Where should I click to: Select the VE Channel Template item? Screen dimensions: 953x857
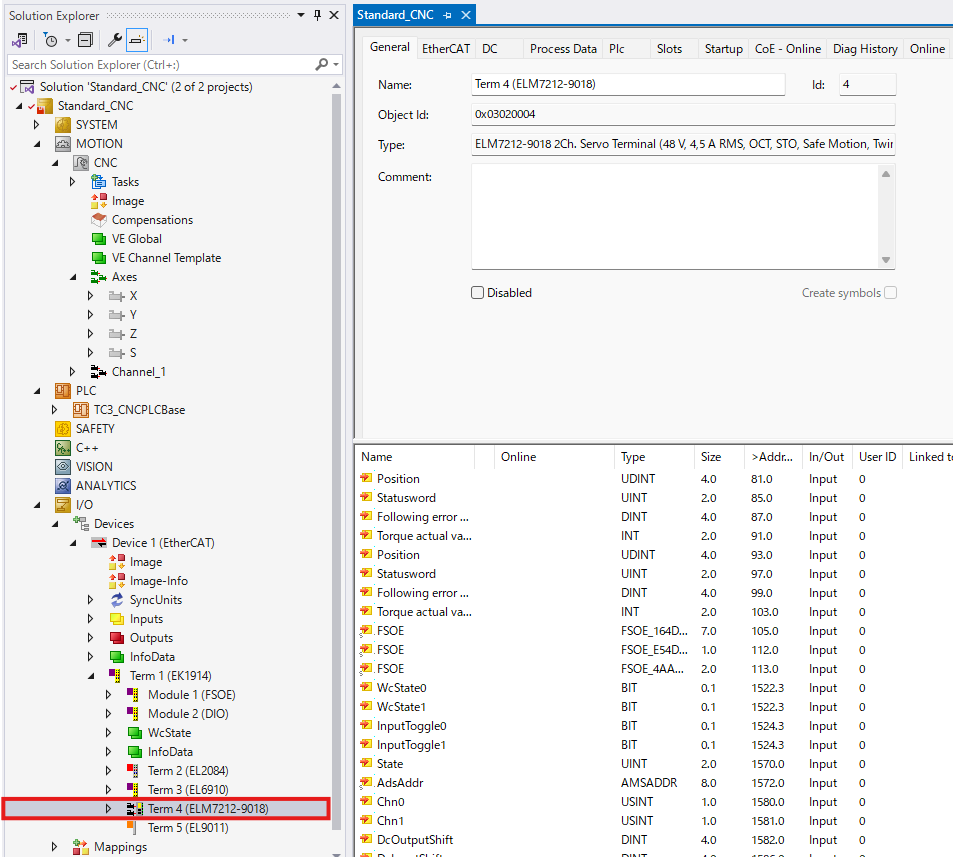point(166,258)
